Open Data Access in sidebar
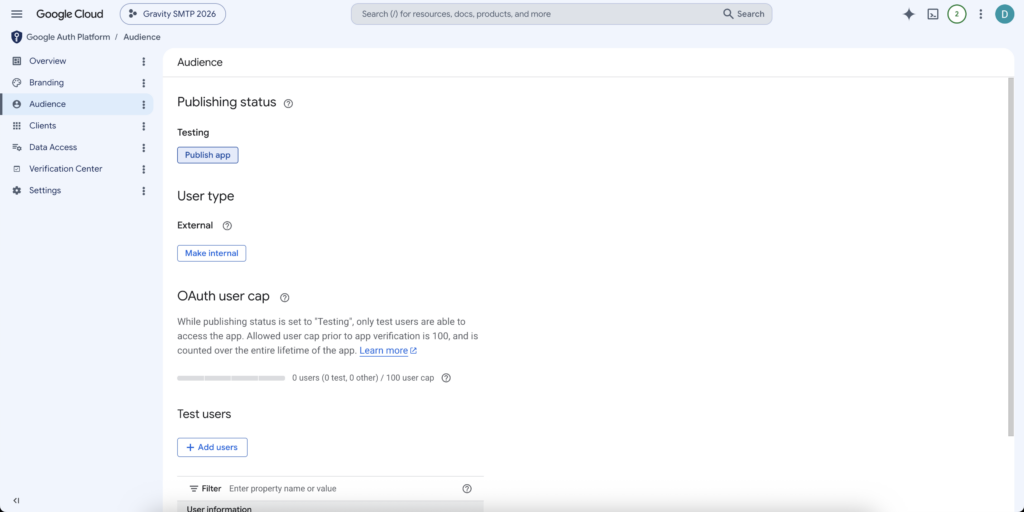The width and height of the screenshot is (1024, 512). click(53, 148)
